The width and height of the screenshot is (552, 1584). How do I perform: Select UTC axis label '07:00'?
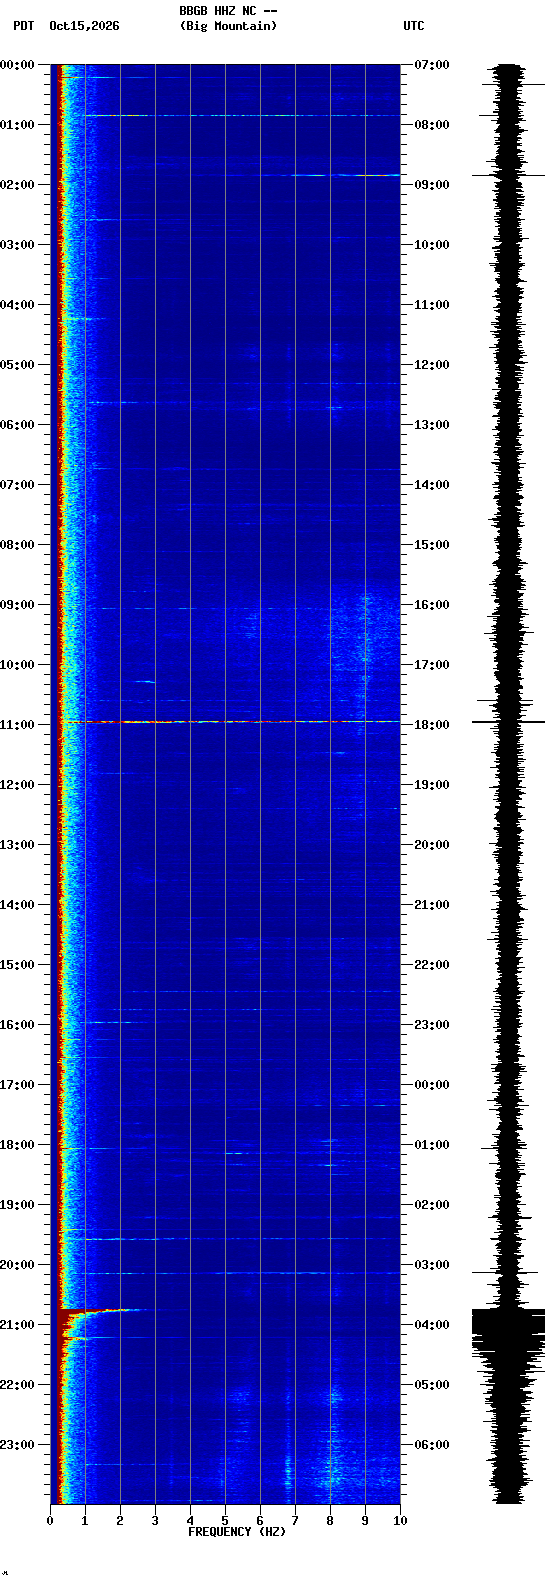click(432, 65)
